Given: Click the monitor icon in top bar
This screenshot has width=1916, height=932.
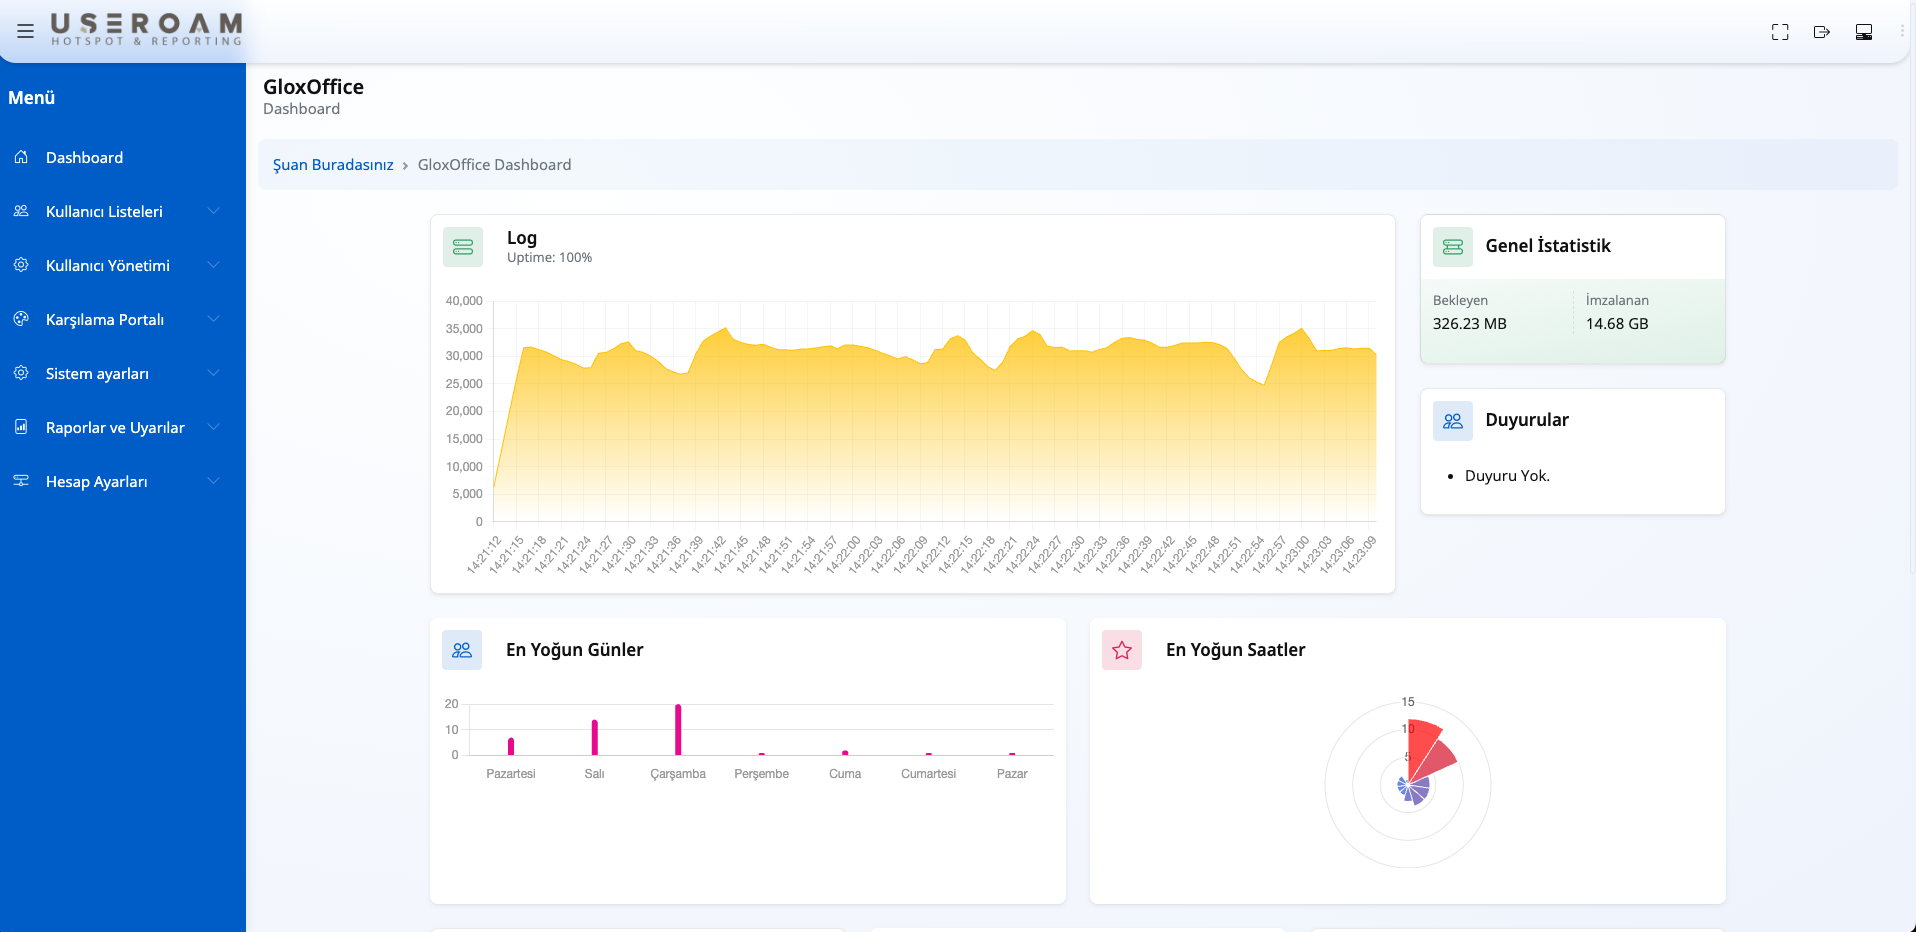Looking at the screenshot, I should click(x=1863, y=32).
